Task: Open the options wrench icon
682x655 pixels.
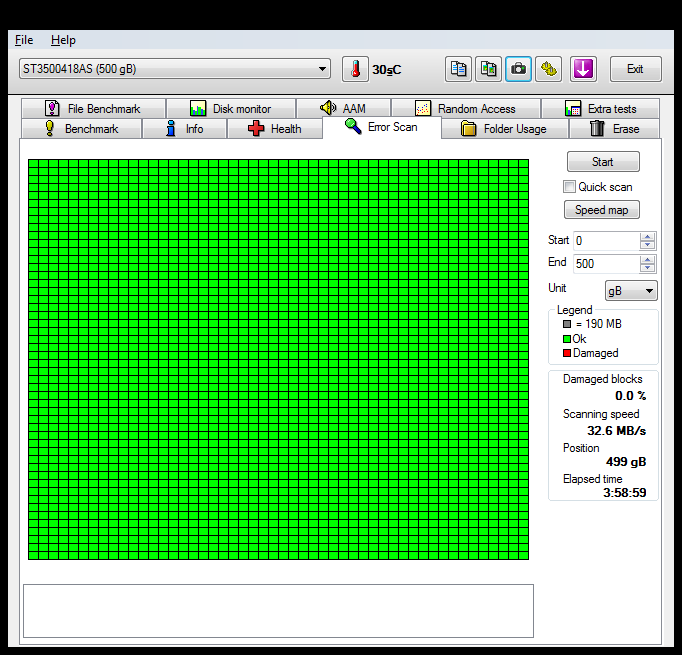Action: point(548,69)
